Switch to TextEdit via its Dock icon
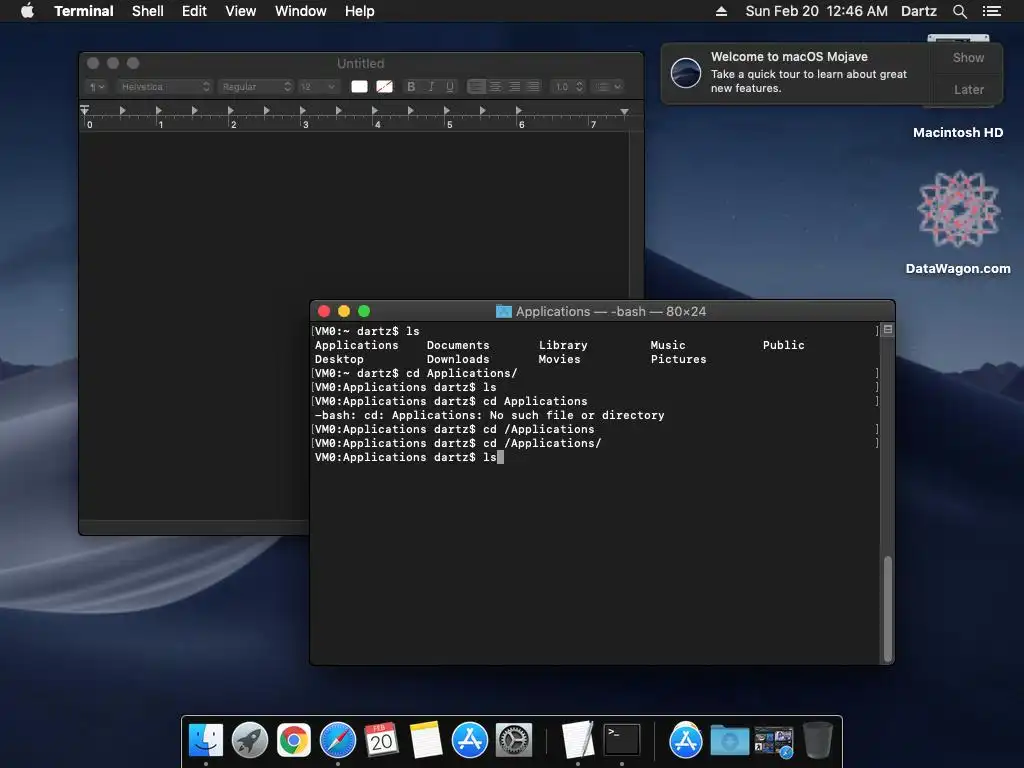 (x=578, y=741)
